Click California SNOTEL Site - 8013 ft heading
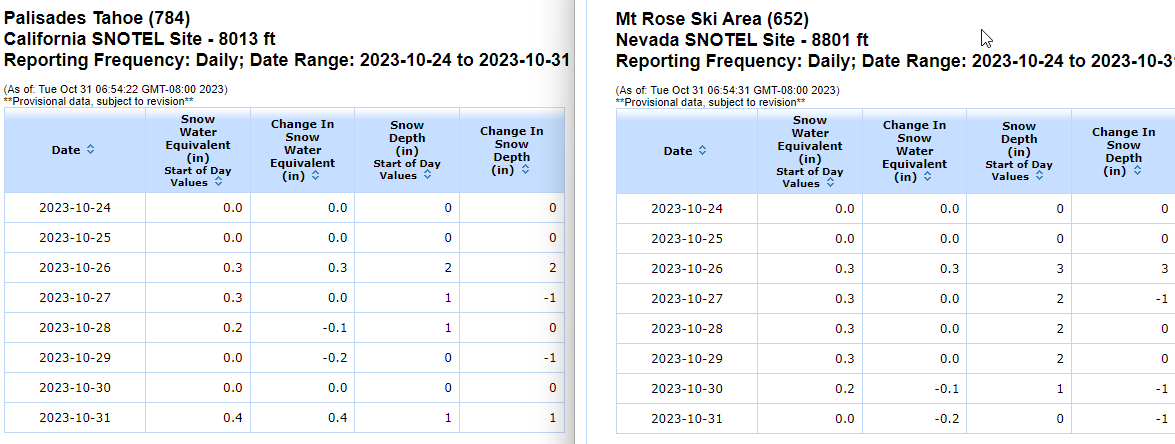Image resolution: width=1175 pixels, height=444 pixels. tap(141, 39)
